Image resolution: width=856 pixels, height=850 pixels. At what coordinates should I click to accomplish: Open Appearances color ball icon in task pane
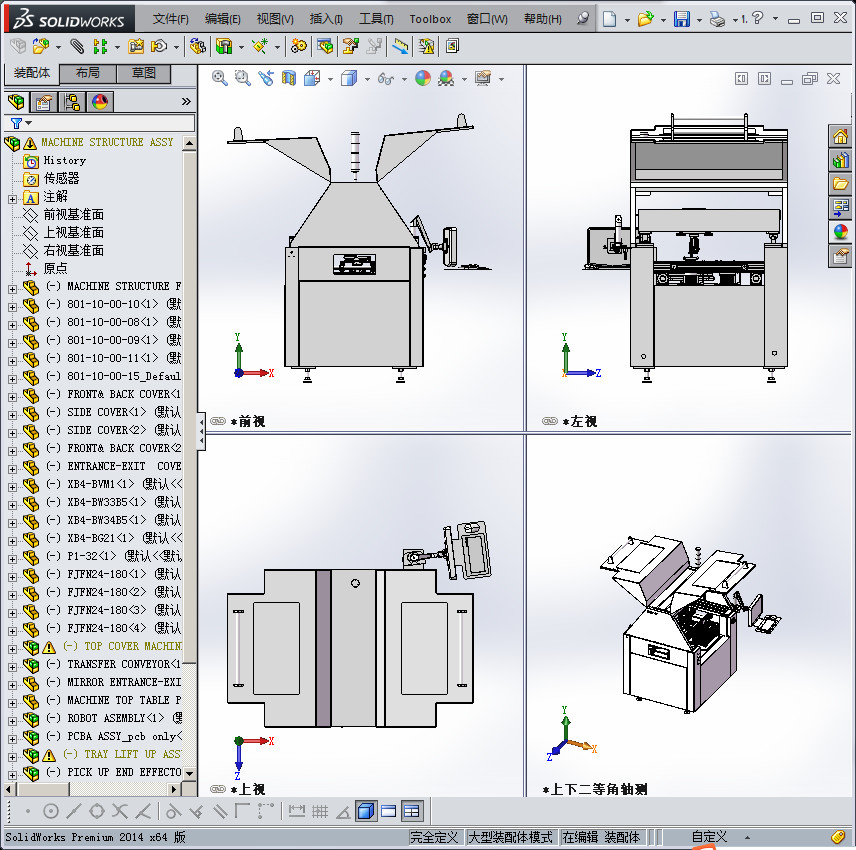coord(840,231)
